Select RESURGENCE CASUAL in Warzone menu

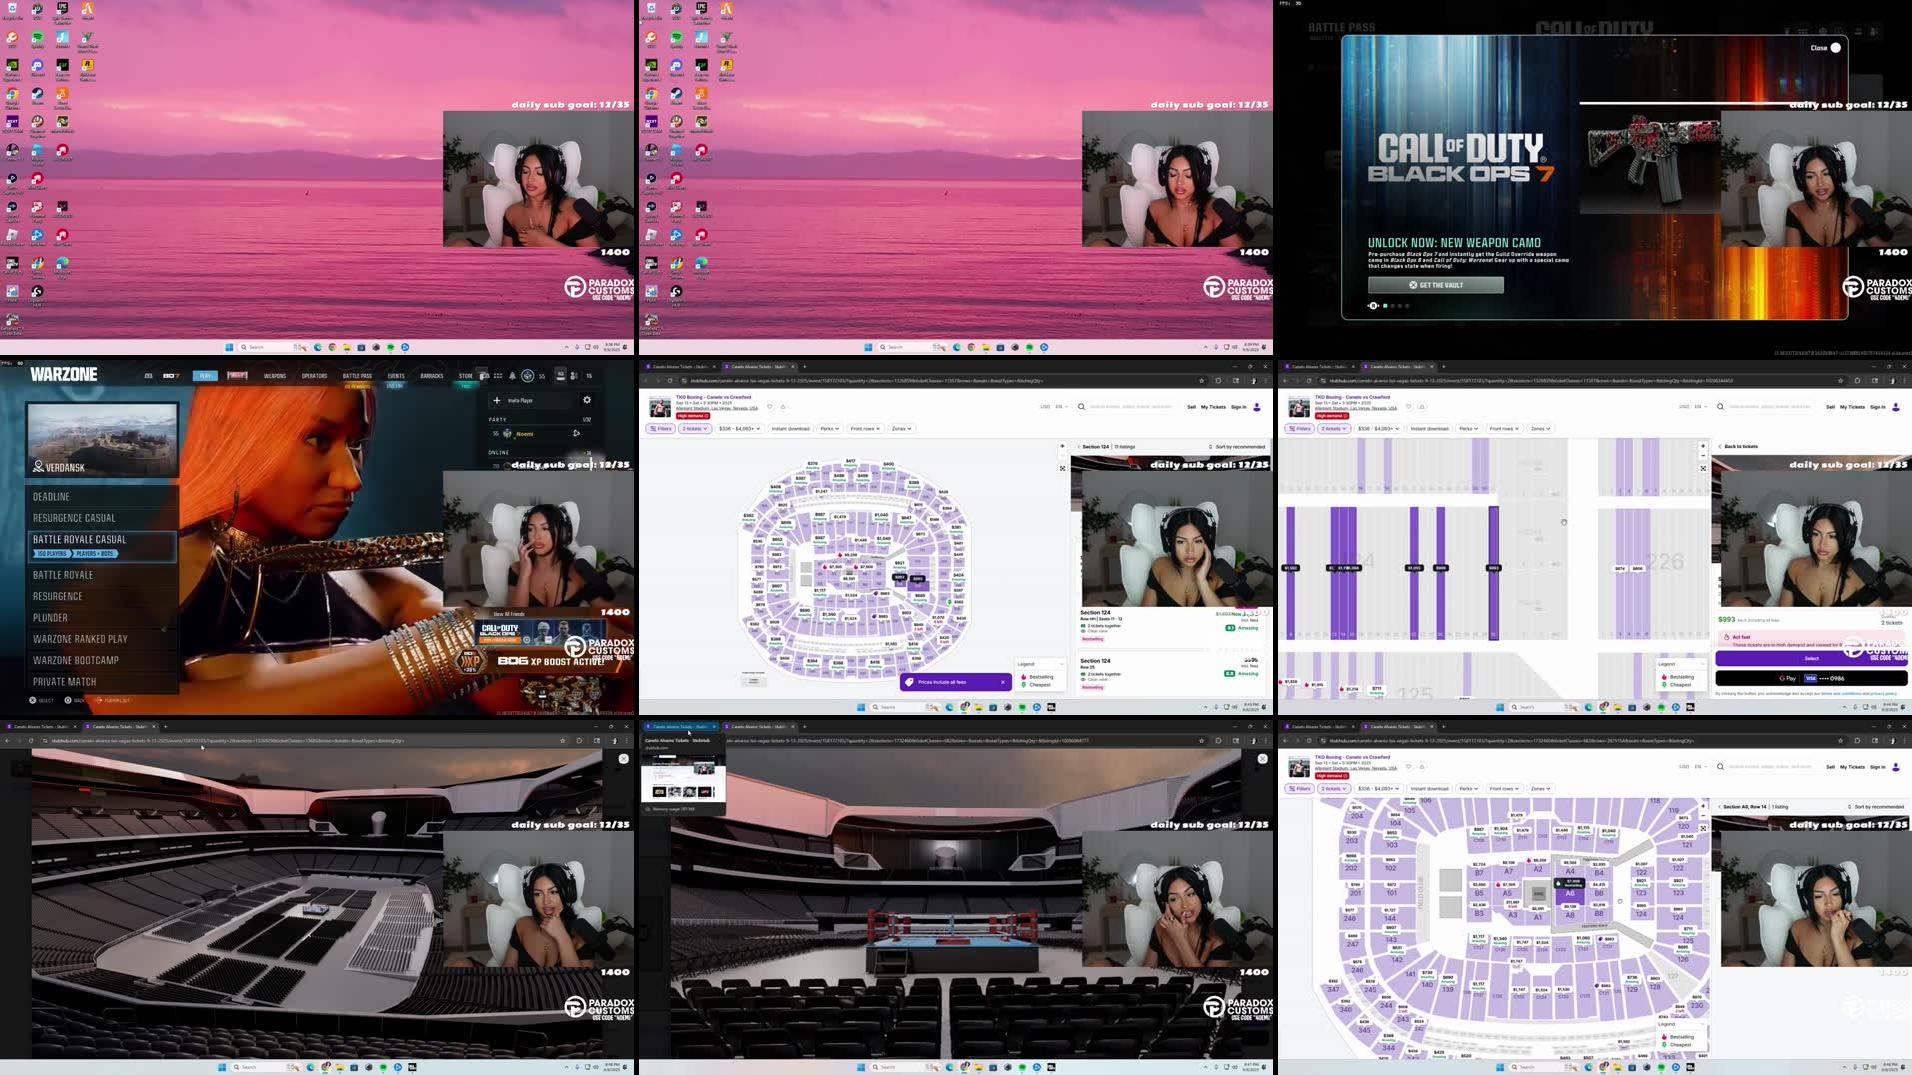point(102,518)
